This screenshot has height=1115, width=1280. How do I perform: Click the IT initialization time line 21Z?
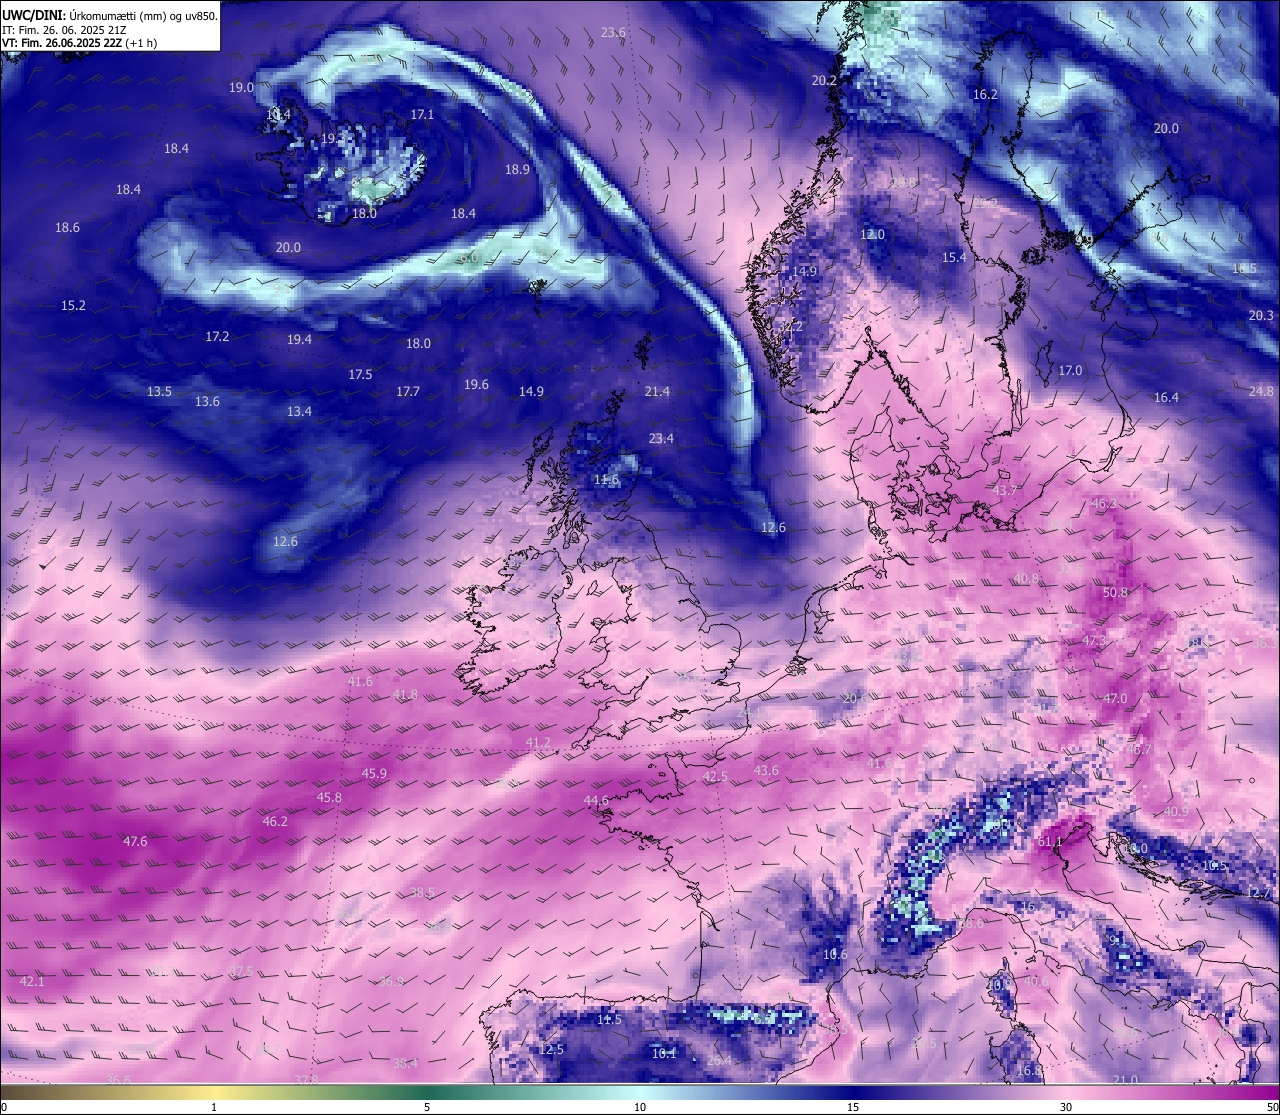click(64, 30)
